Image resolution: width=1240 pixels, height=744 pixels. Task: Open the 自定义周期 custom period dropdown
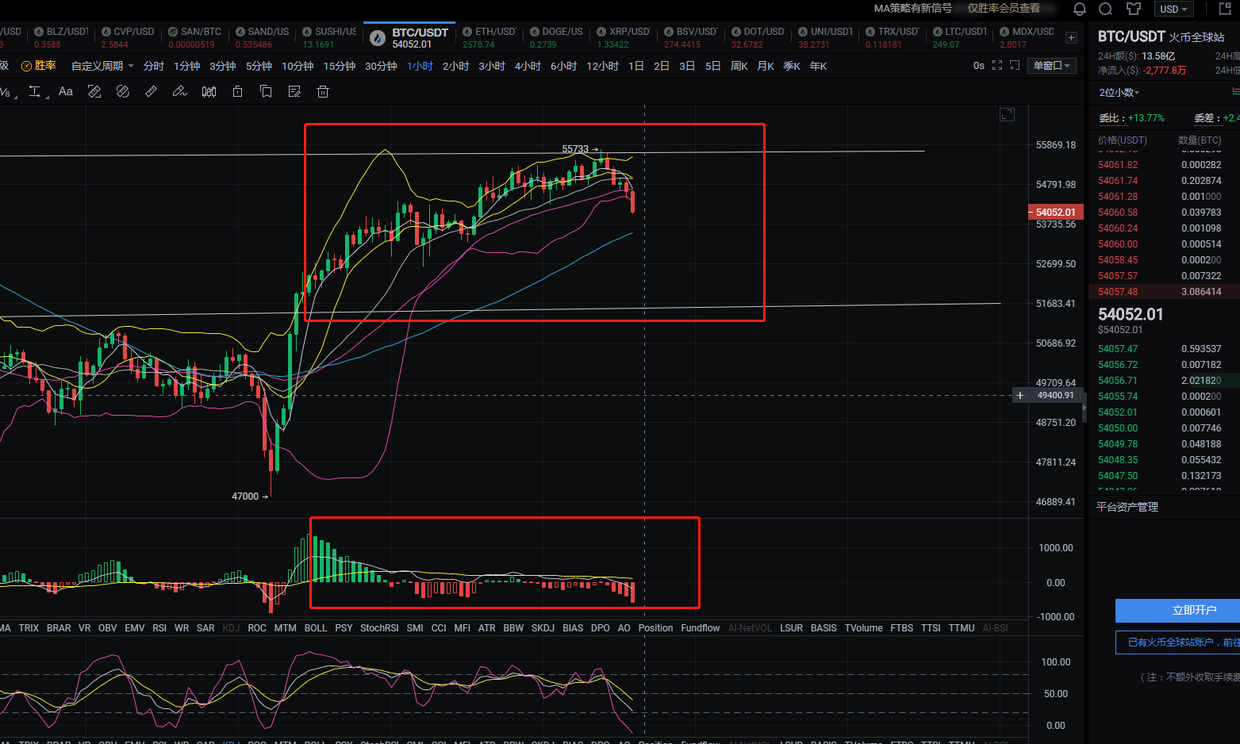click(x=102, y=66)
